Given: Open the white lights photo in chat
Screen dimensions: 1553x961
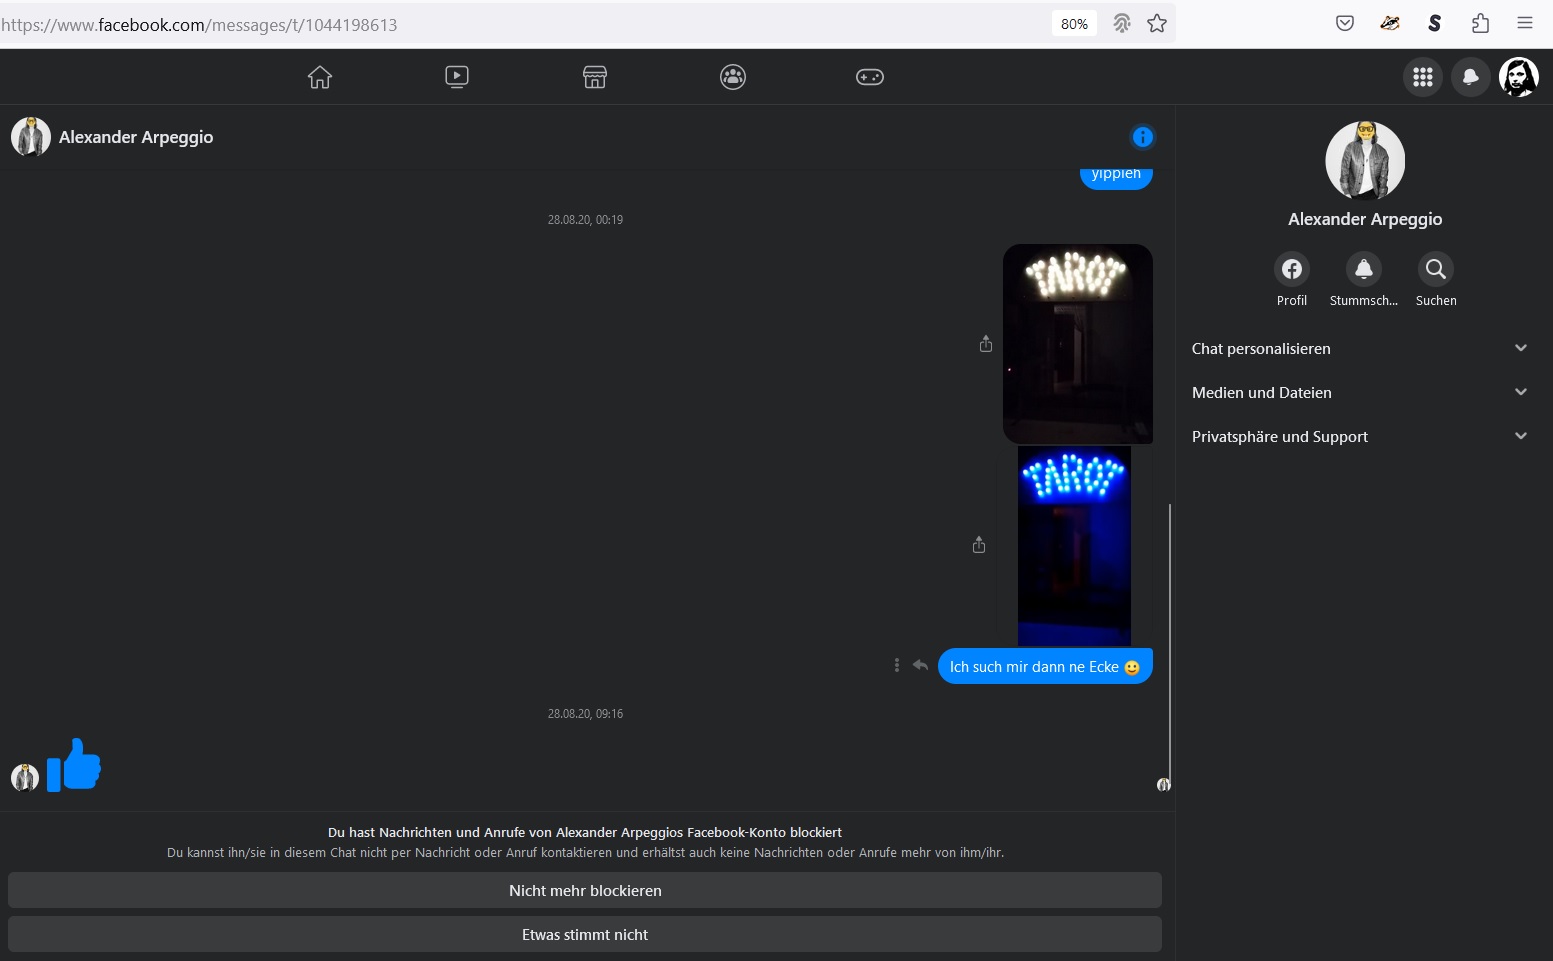Looking at the screenshot, I should (x=1077, y=343).
